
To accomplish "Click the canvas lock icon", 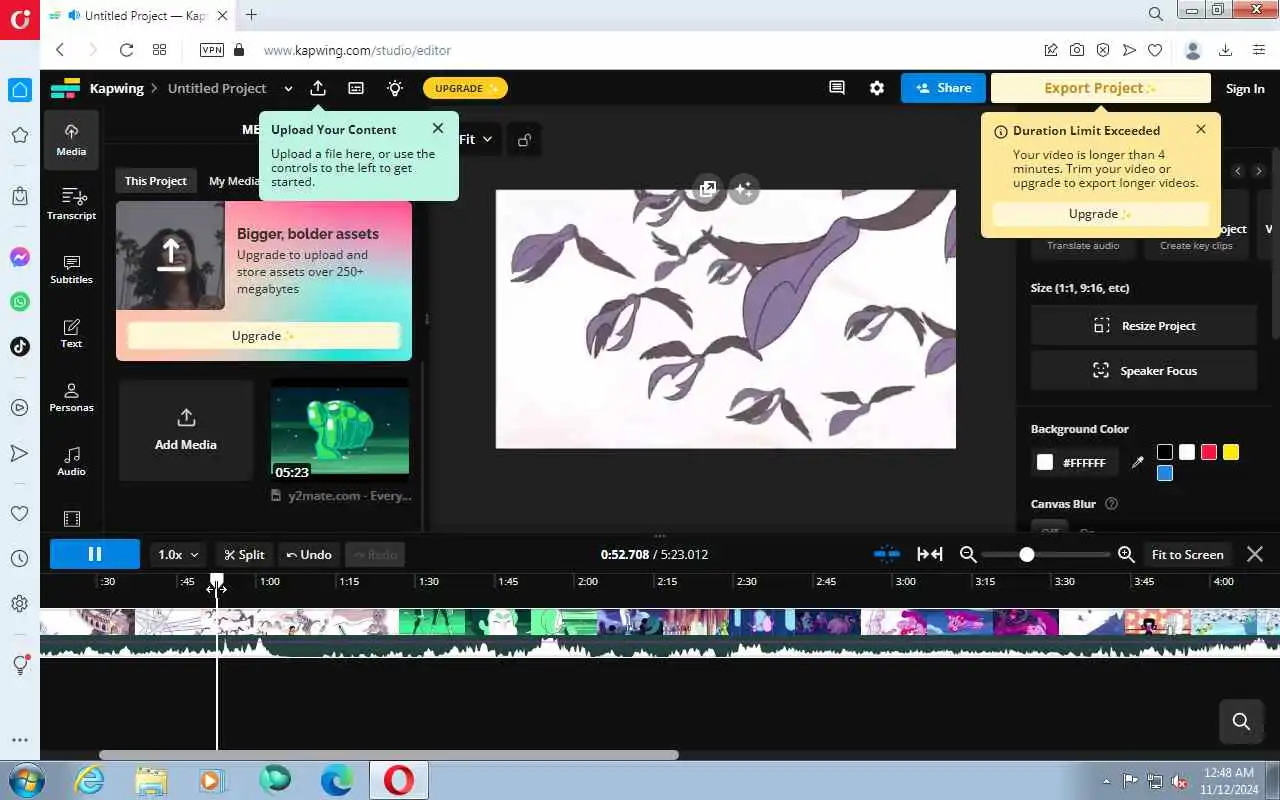I will pos(524,140).
